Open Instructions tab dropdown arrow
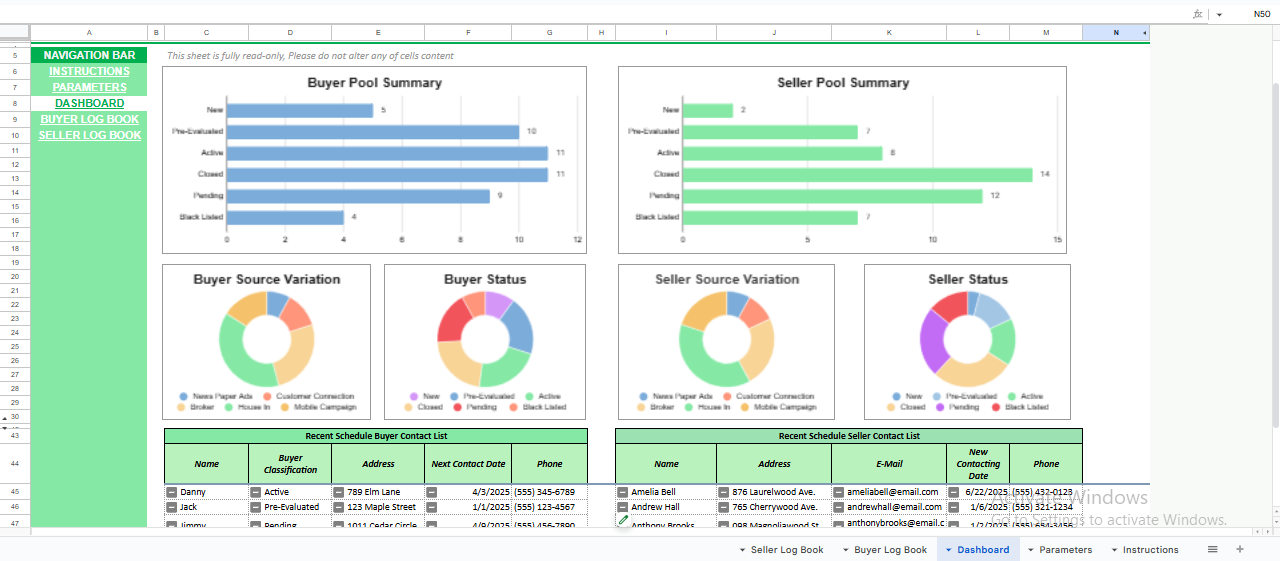Image resolution: width=1280 pixels, height=561 pixels. point(1114,550)
